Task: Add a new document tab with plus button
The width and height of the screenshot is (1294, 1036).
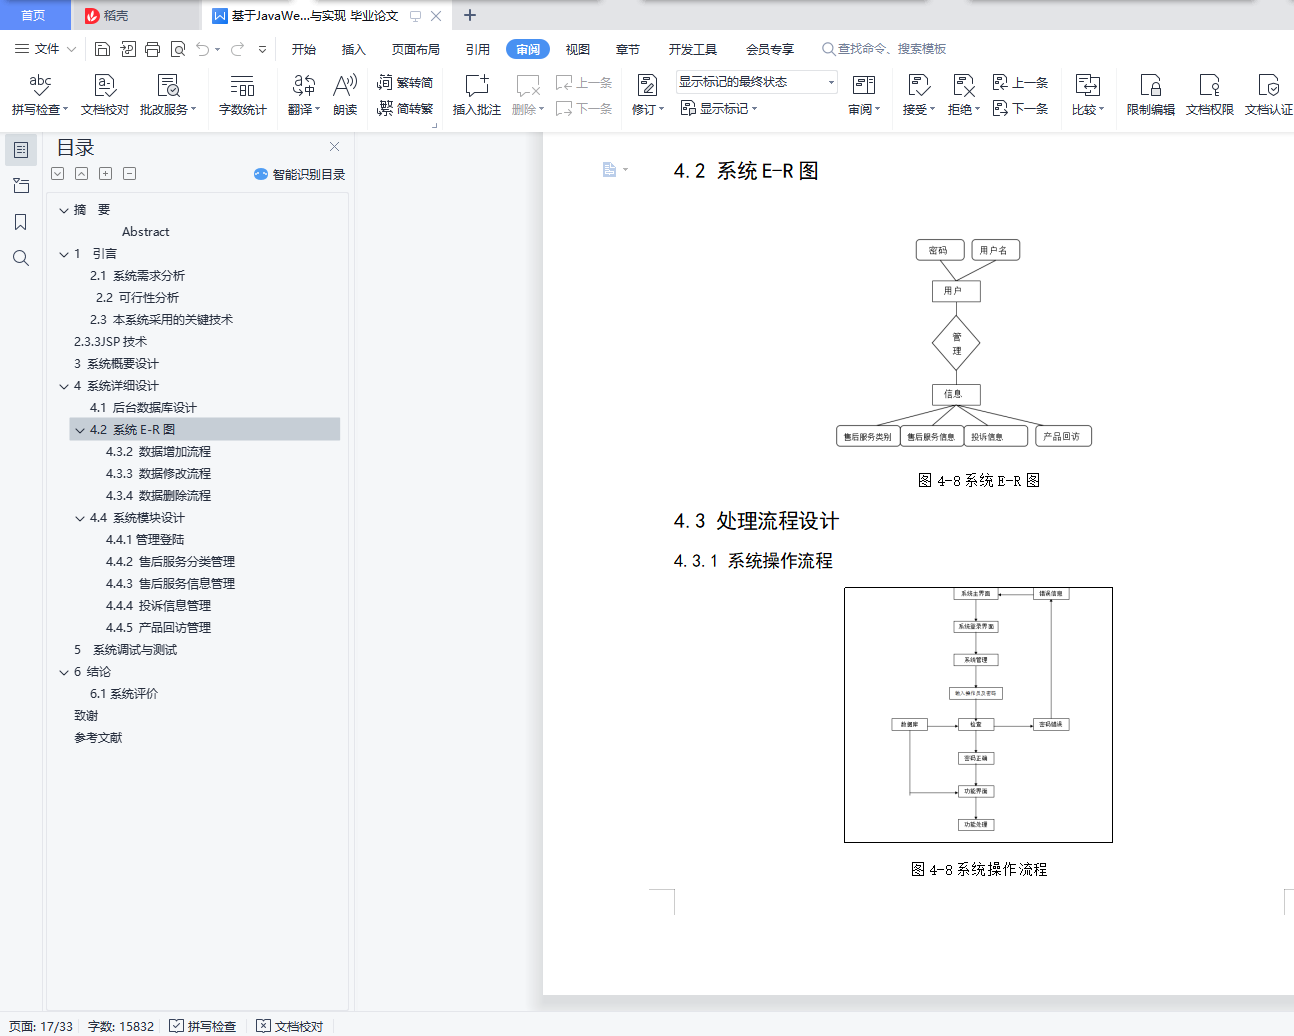Action: point(470,15)
